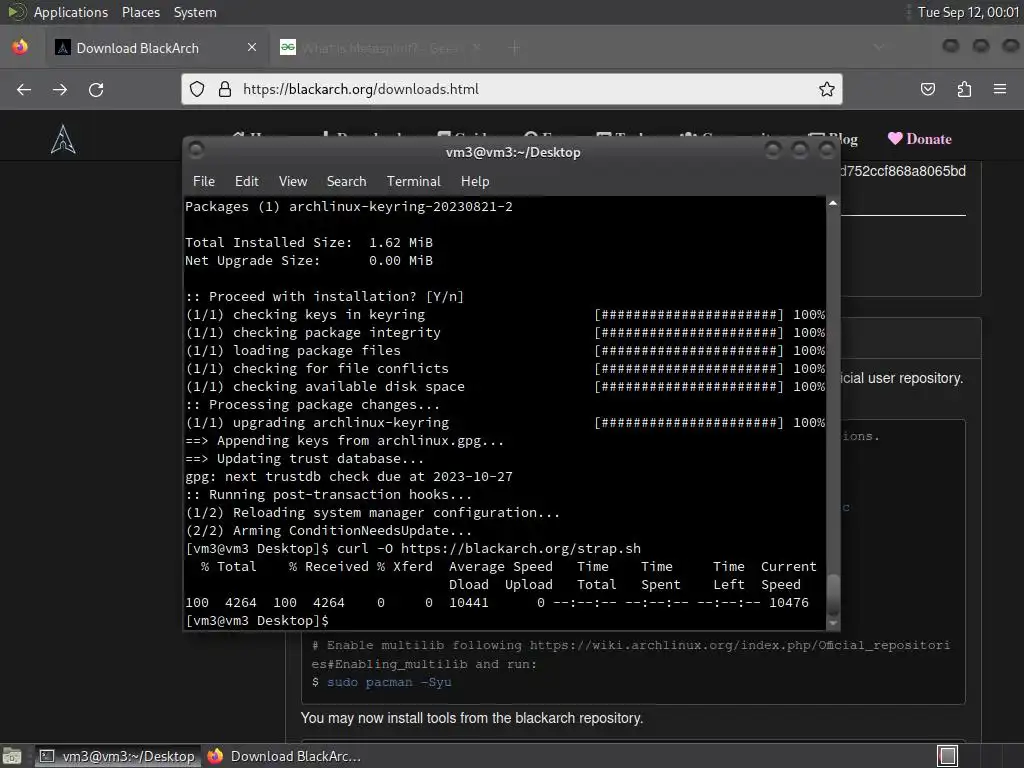Image resolution: width=1024 pixels, height=768 pixels.
Task: Open the terminal Edit menu
Action: [247, 182]
